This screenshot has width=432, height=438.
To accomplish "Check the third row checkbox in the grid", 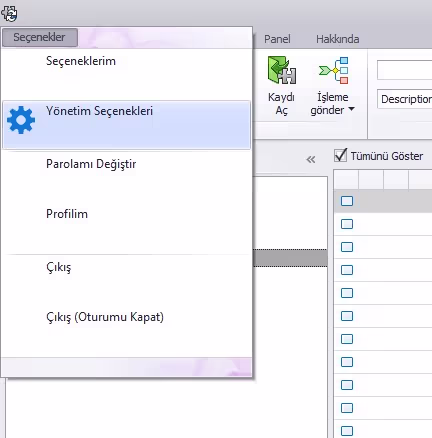I will pyautogui.click(x=347, y=247).
